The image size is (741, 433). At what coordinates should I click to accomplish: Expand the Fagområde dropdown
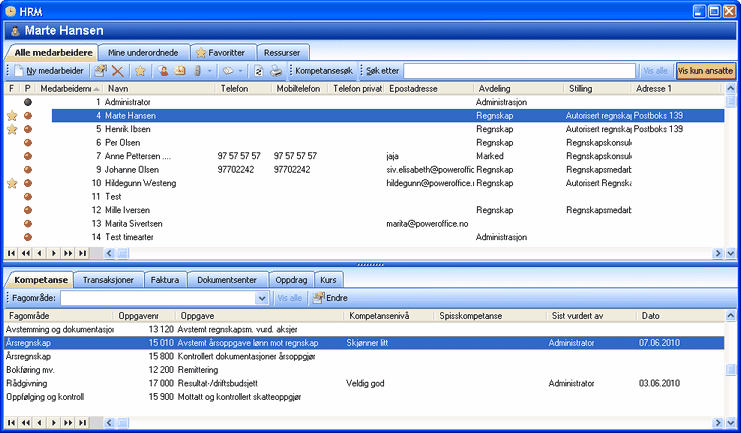point(261,298)
